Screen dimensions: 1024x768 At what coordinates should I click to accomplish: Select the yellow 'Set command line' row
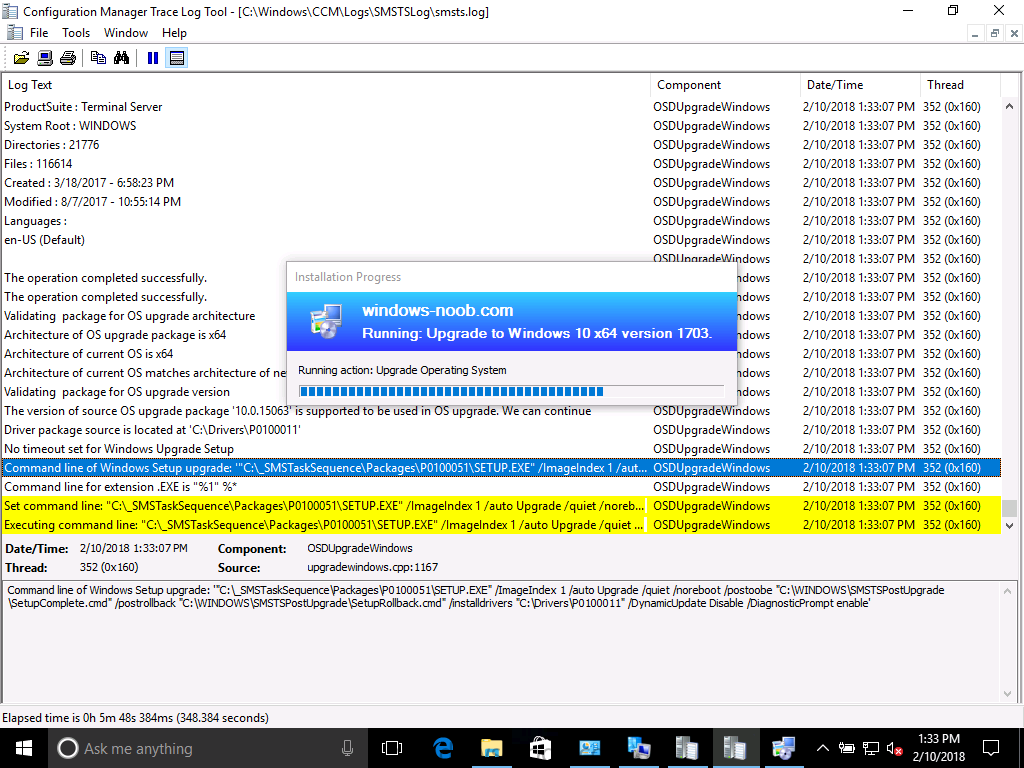pos(501,505)
